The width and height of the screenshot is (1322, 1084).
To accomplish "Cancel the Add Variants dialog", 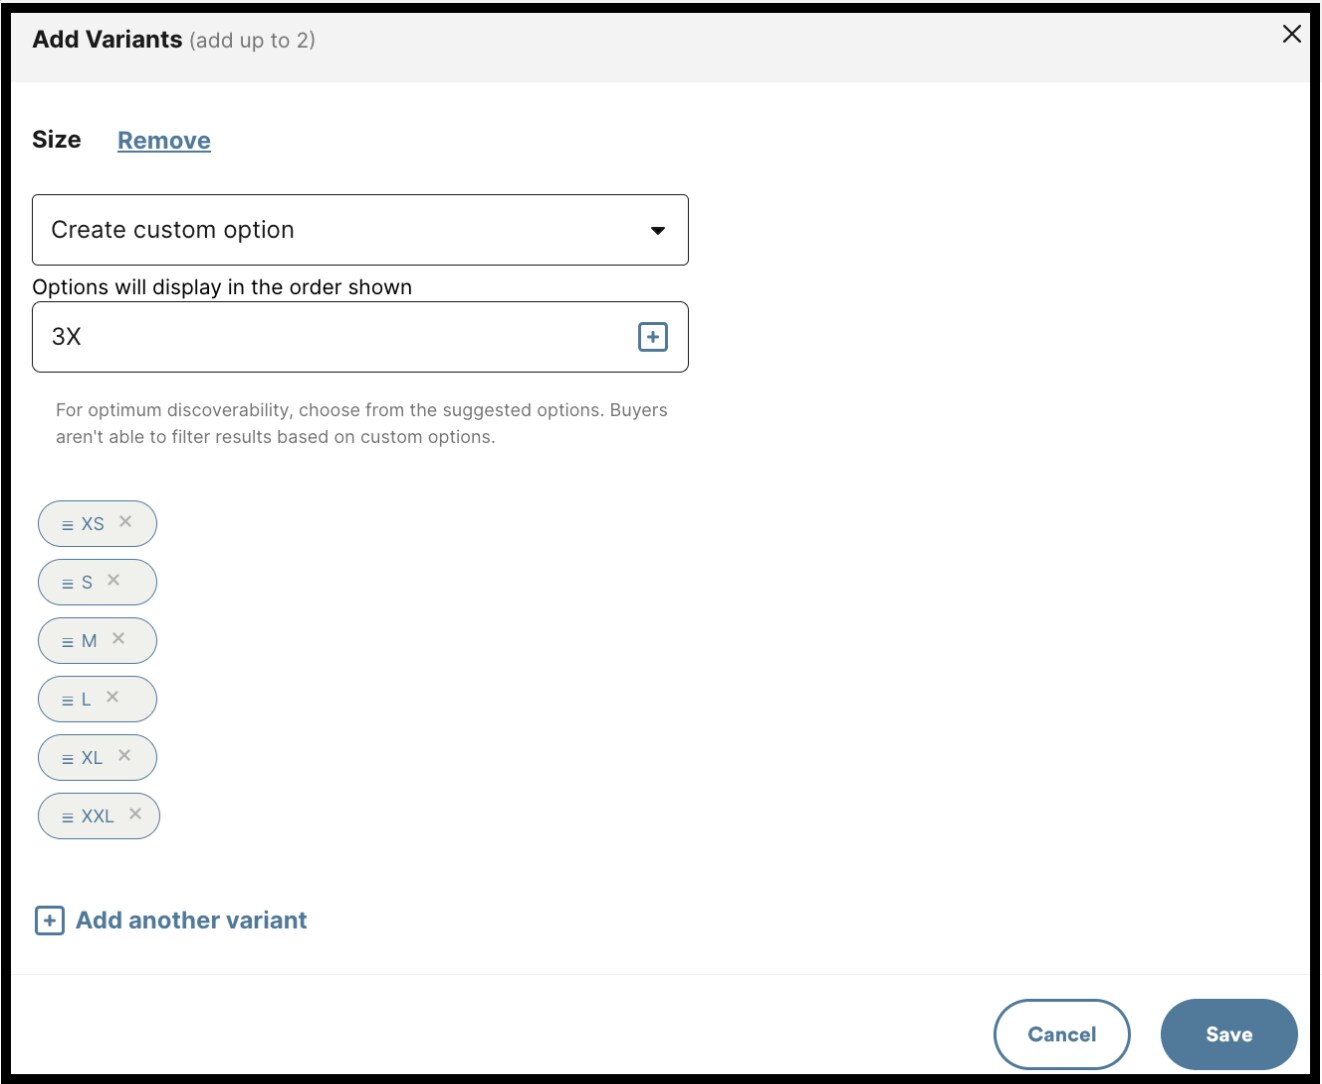I will (1062, 1034).
